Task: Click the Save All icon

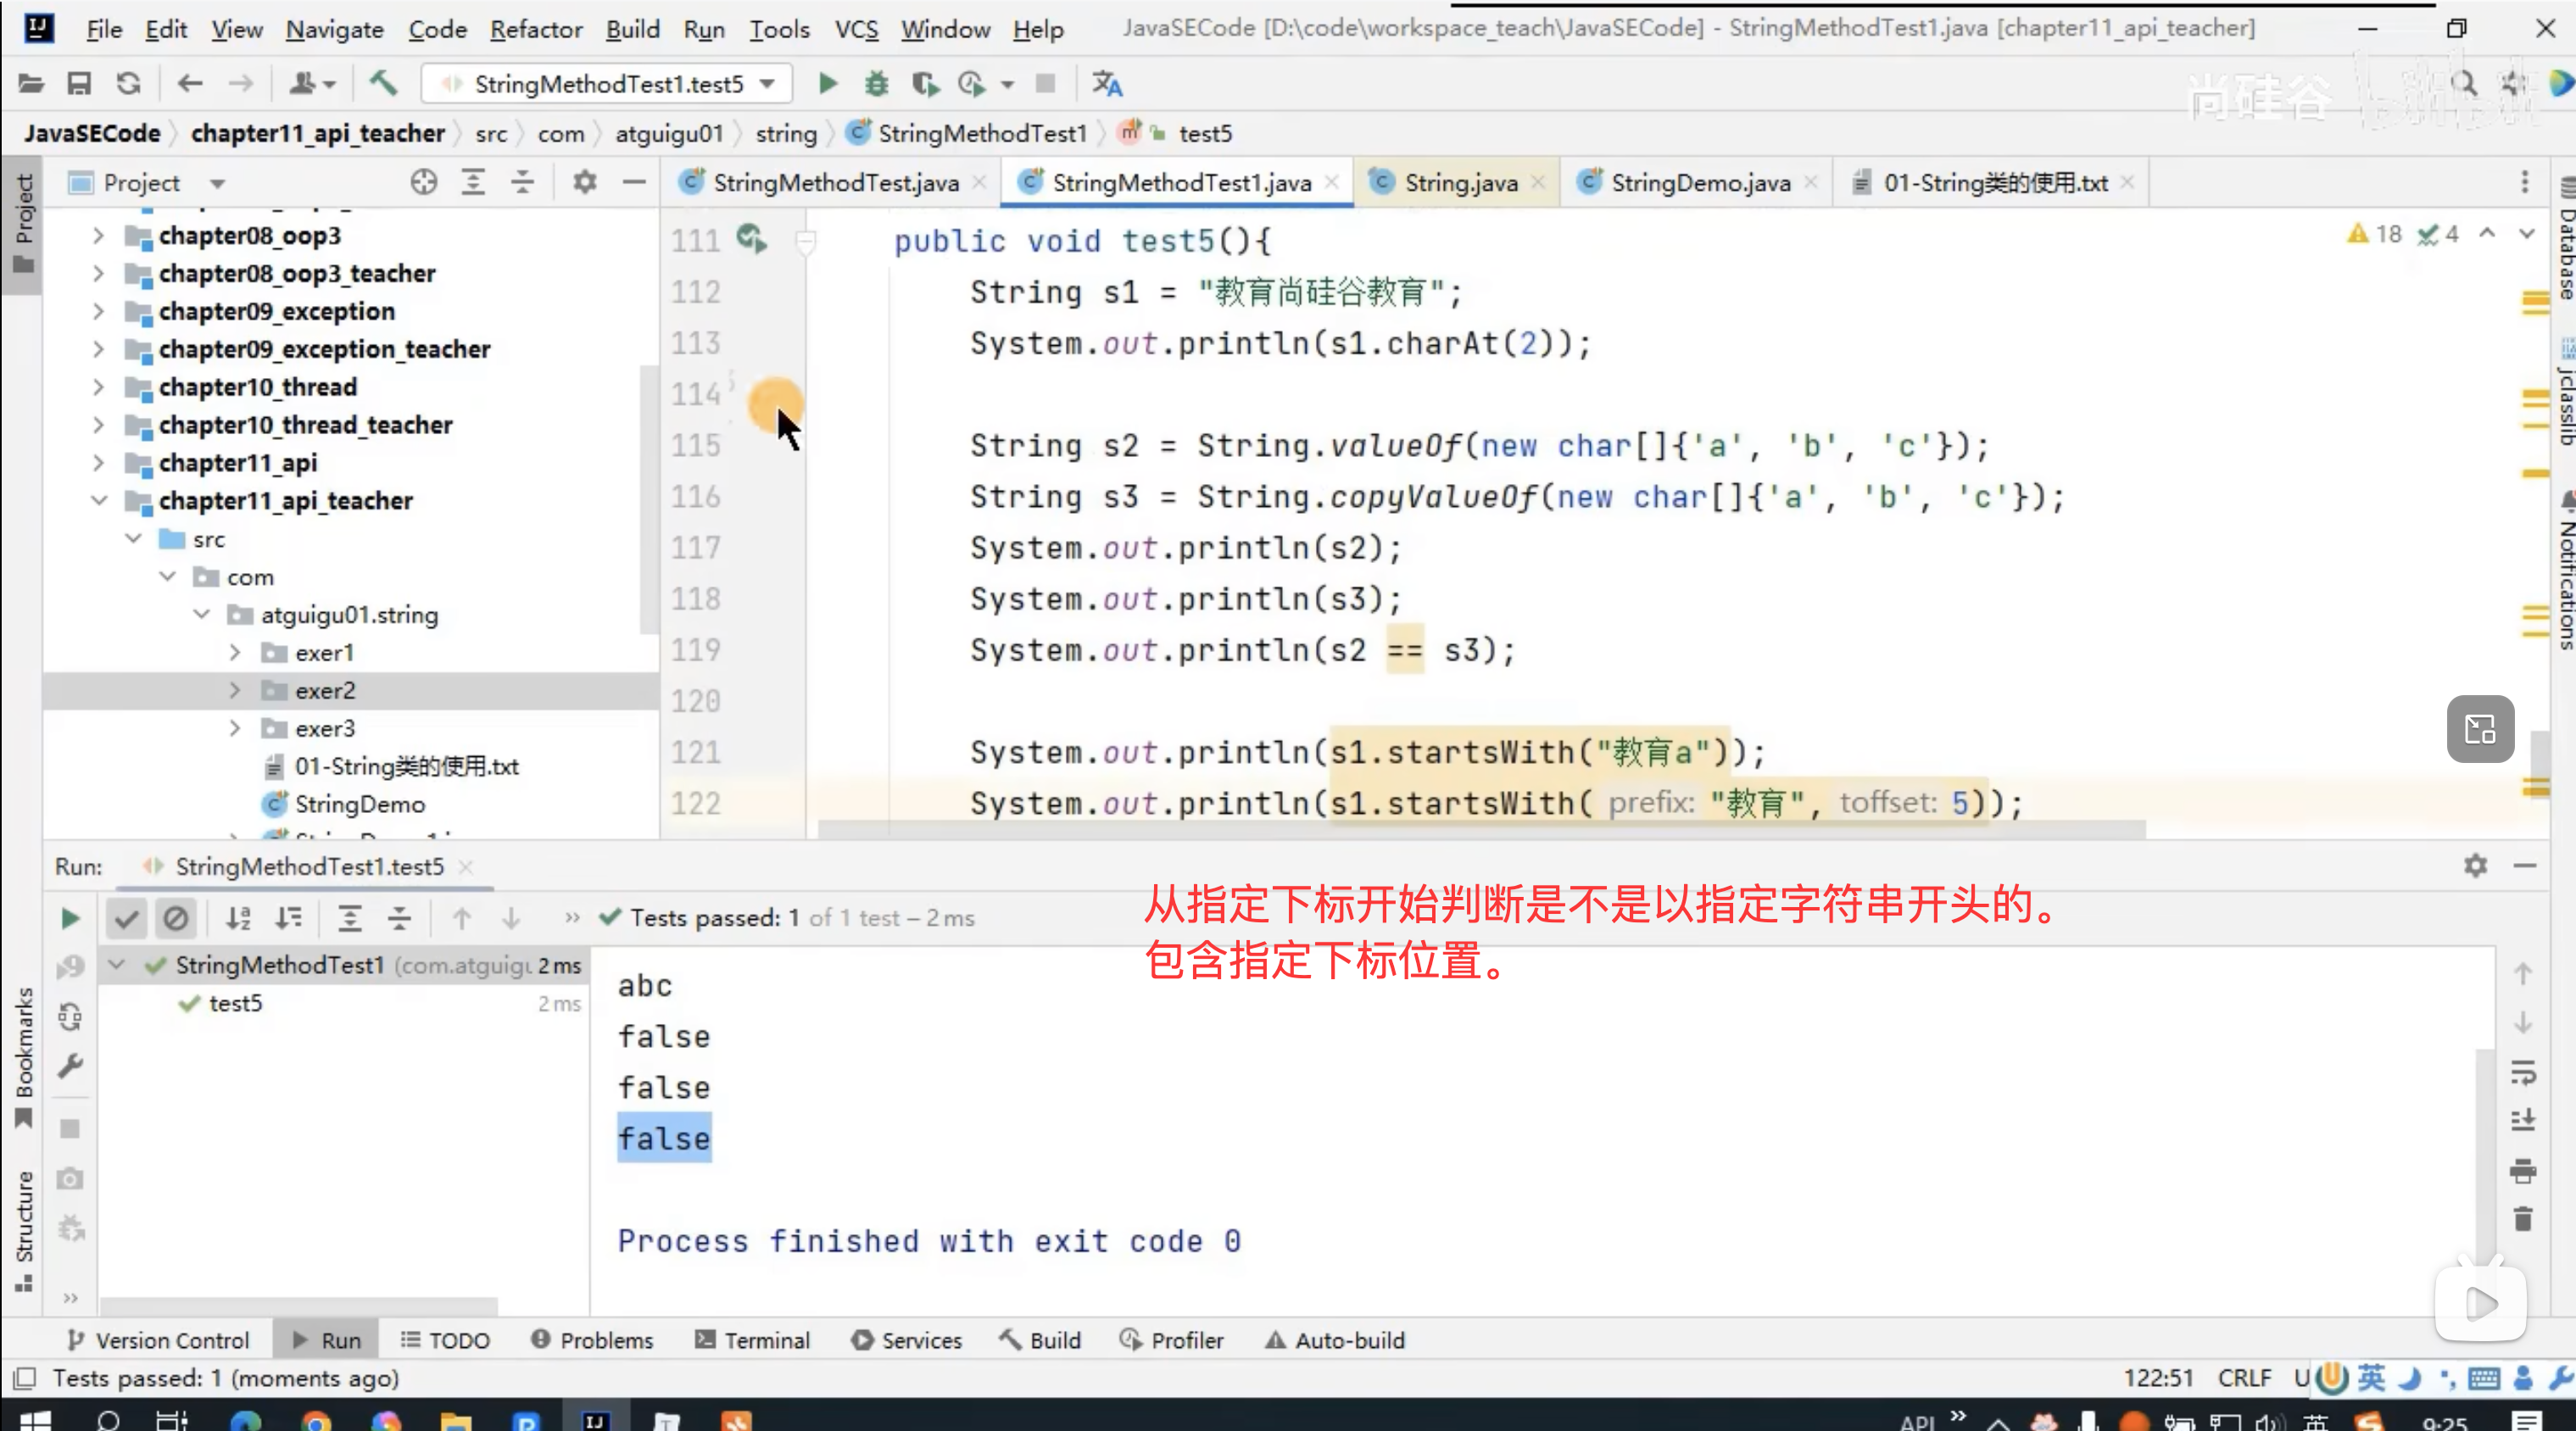Action: tap(79, 84)
